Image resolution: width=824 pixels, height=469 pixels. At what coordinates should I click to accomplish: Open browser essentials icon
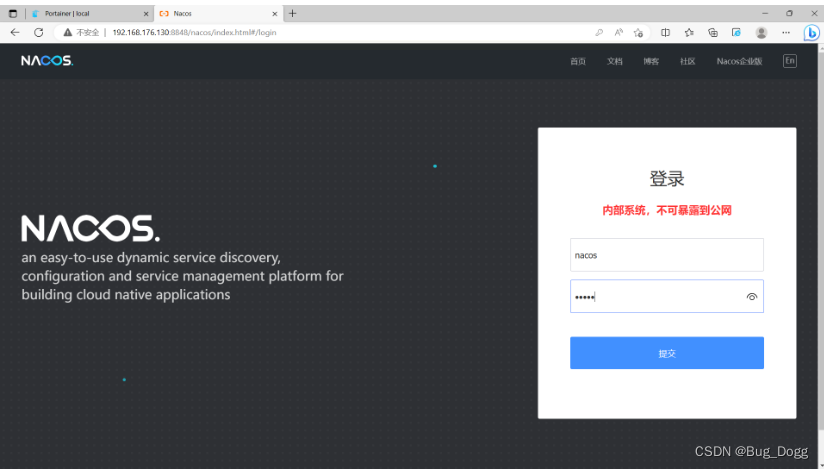pyautogui.click(x=736, y=33)
